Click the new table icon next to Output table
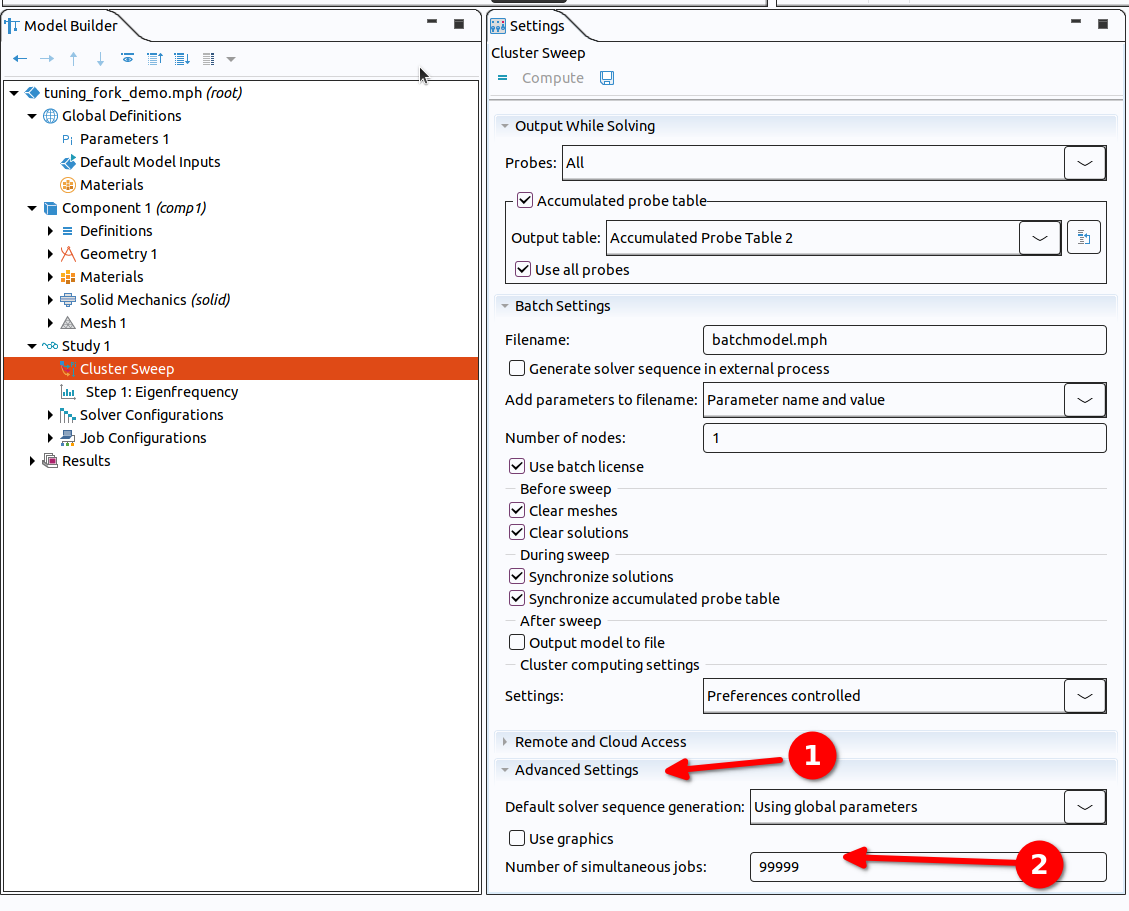This screenshot has width=1129, height=911. tap(1084, 238)
